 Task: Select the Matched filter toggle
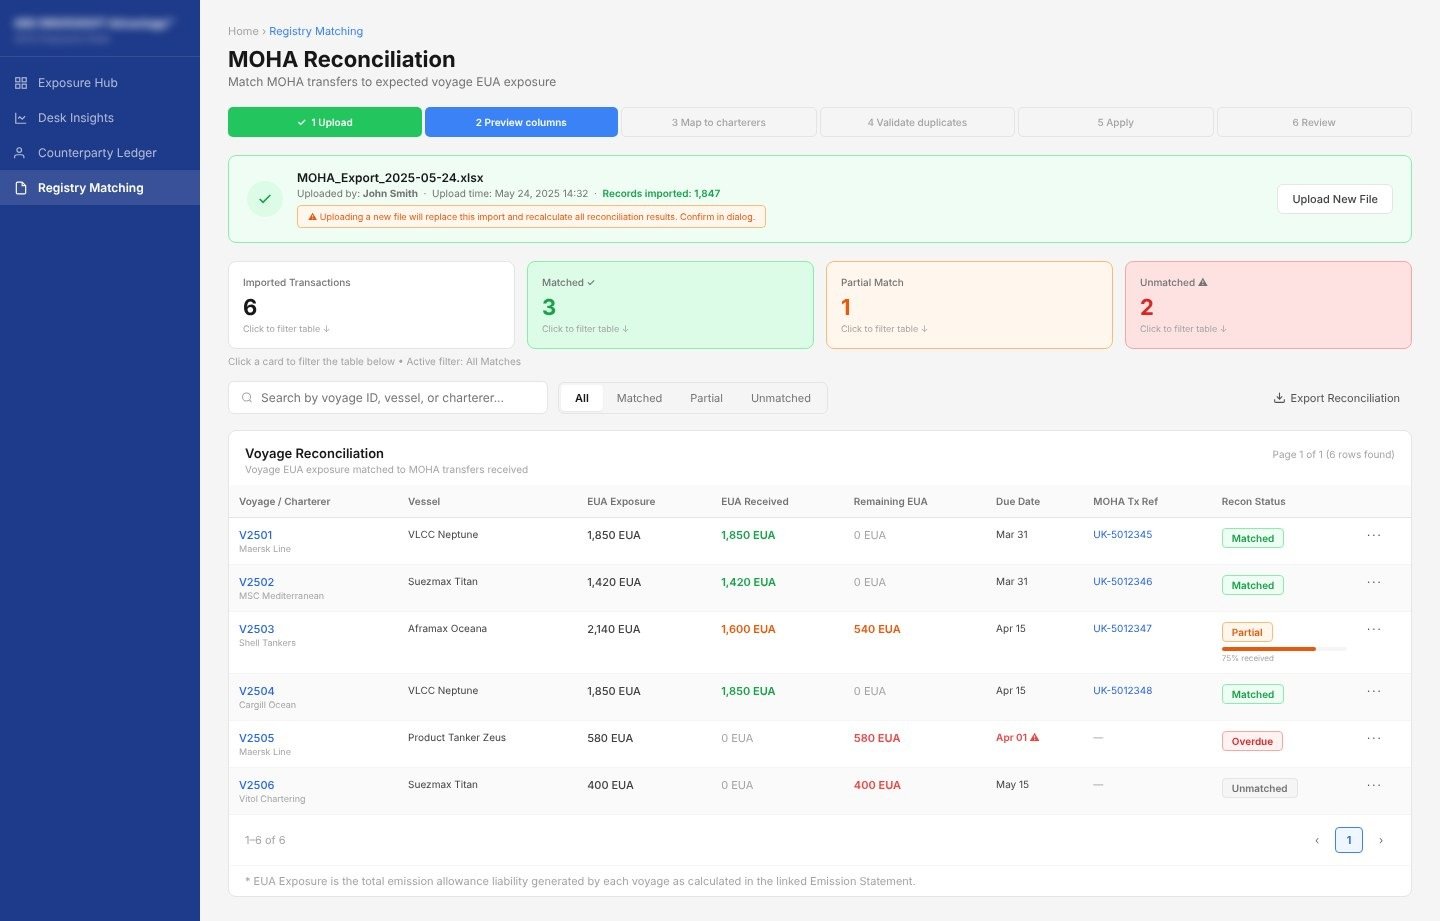coord(639,398)
